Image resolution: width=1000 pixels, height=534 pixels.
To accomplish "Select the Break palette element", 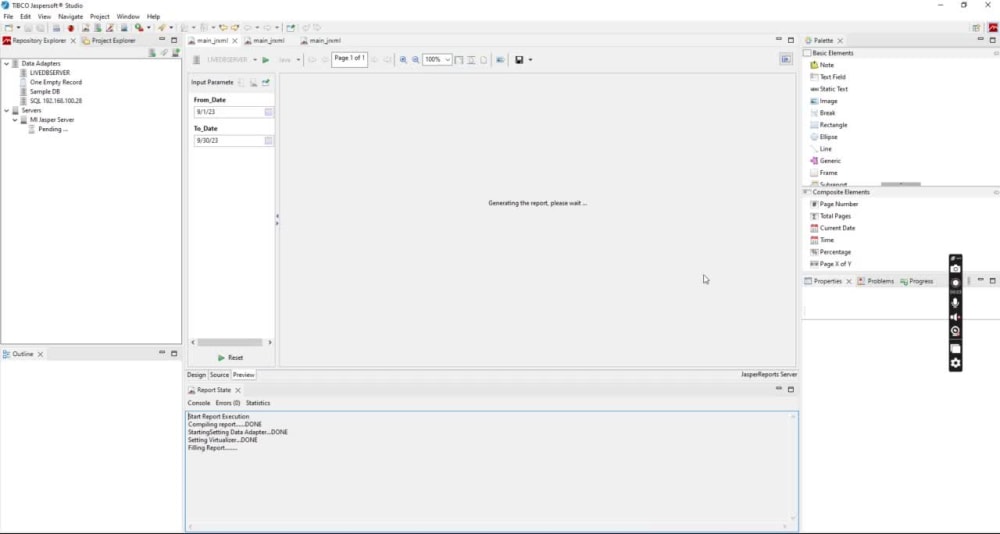I will pyautogui.click(x=822, y=113).
